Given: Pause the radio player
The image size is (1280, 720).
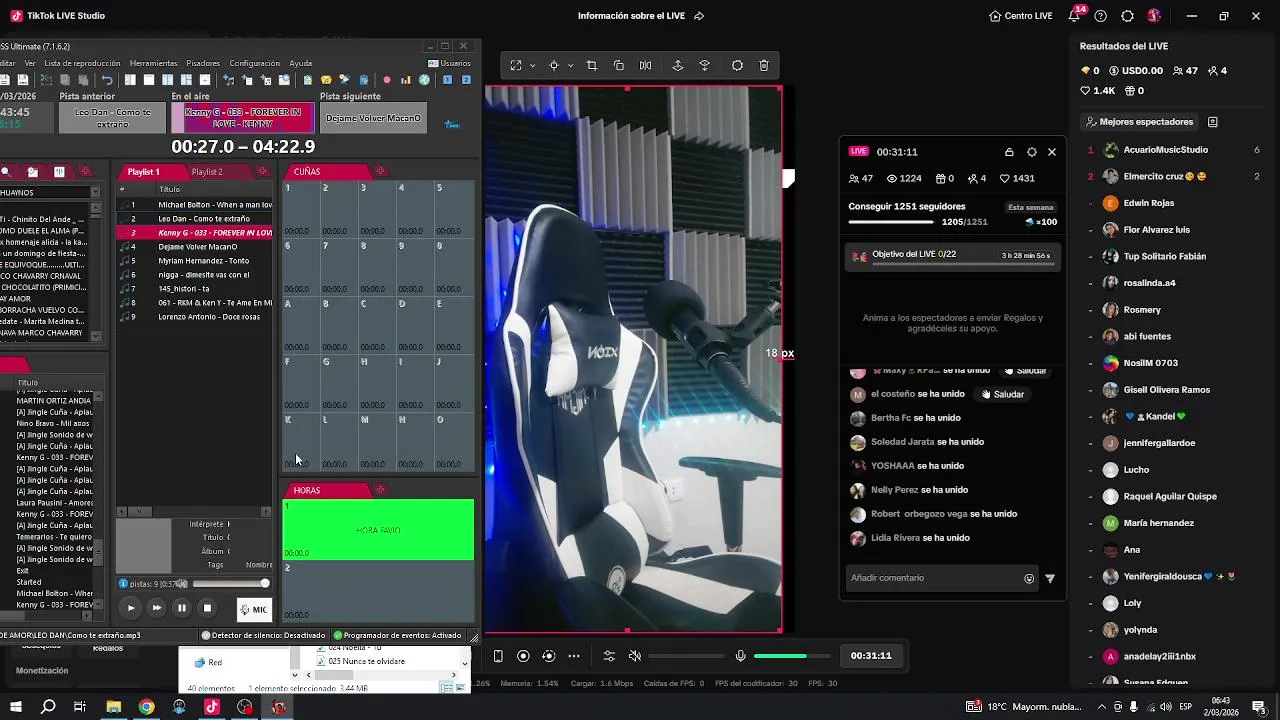Looking at the screenshot, I should pyautogui.click(x=181, y=608).
